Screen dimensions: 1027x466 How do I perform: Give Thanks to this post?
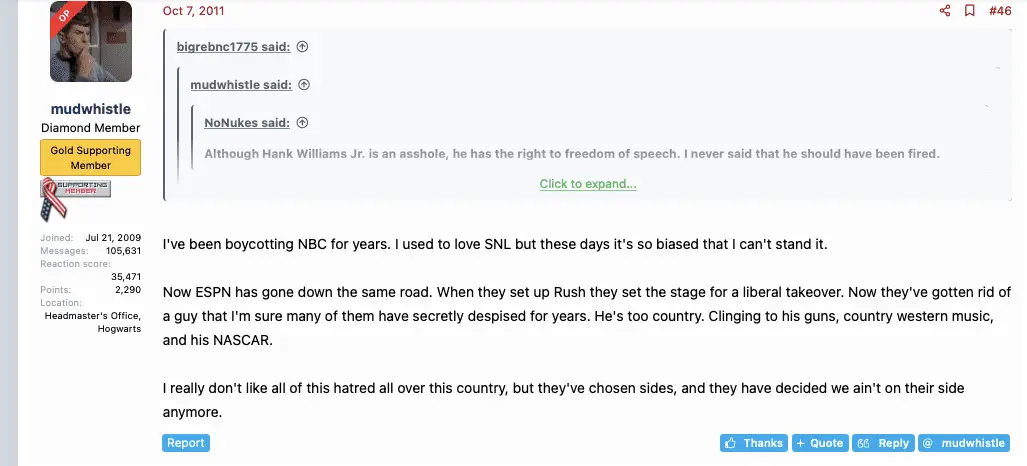coord(754,443)
